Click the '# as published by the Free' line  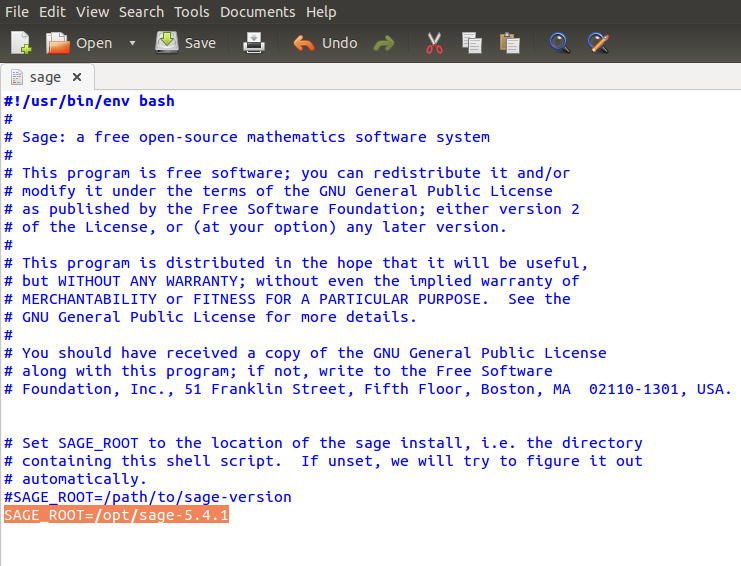[x=292, y=209]
